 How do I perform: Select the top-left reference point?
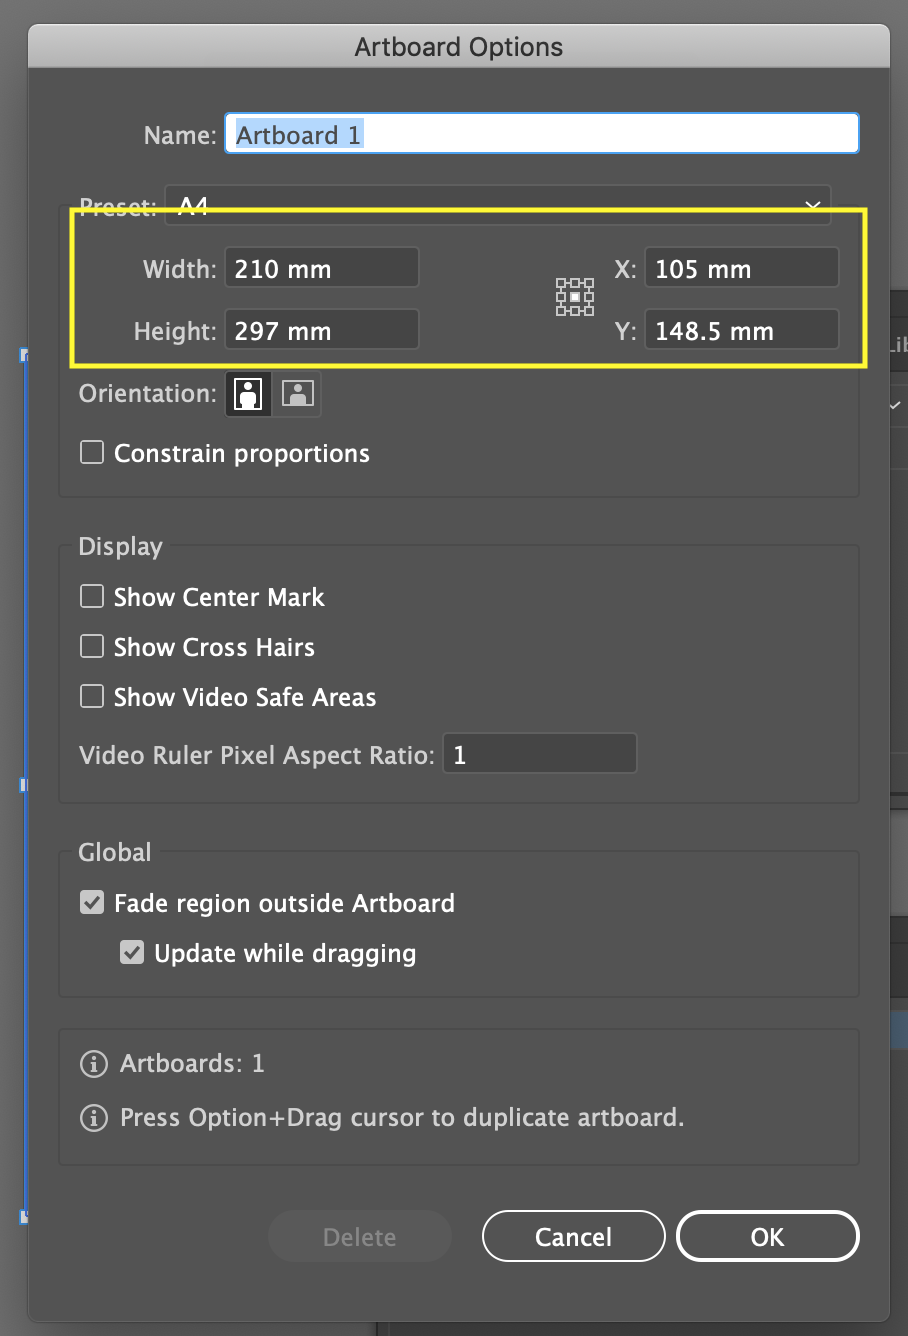(559, 281)
